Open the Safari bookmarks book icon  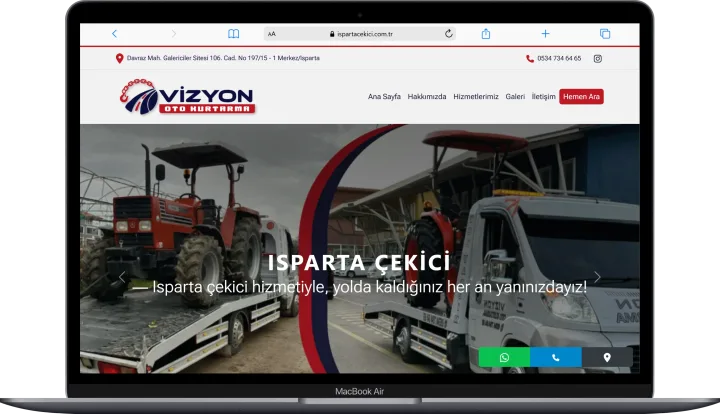[x=233, y=34]
